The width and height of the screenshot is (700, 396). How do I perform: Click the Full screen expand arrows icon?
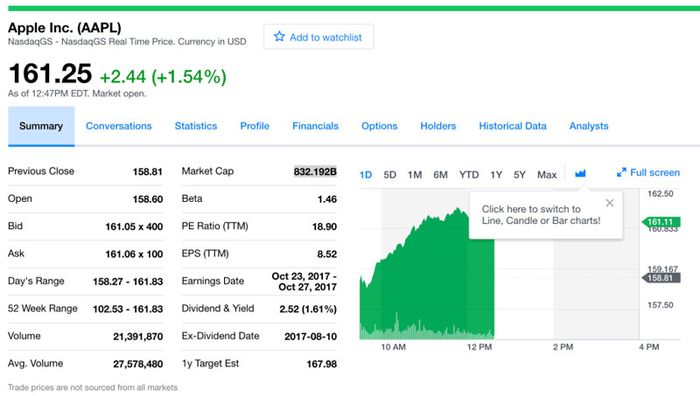coord(621,172)
